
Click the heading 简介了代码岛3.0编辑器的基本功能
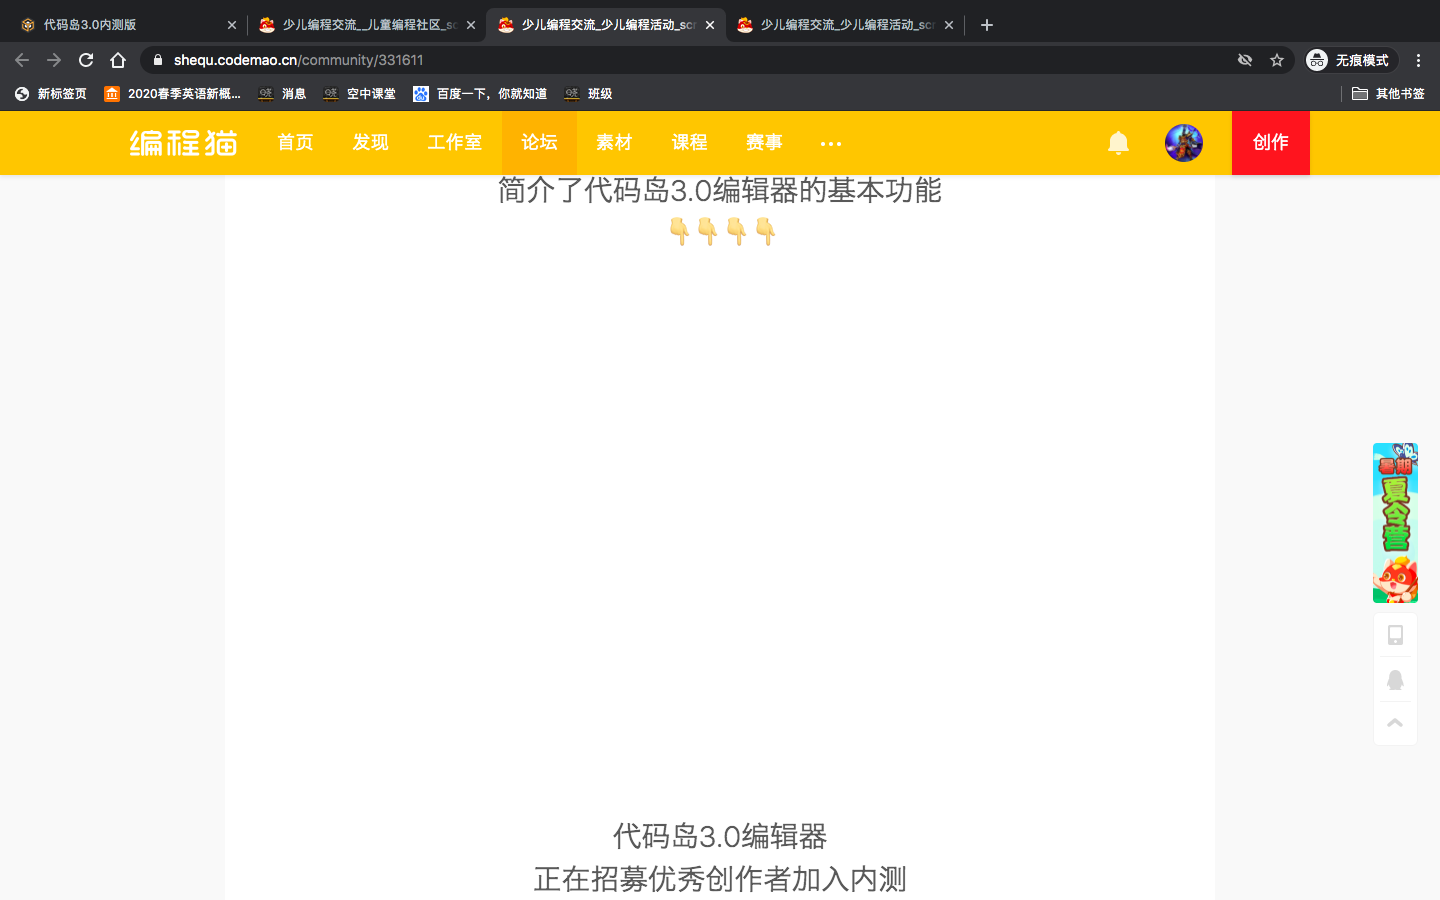[x=720, y=190]
